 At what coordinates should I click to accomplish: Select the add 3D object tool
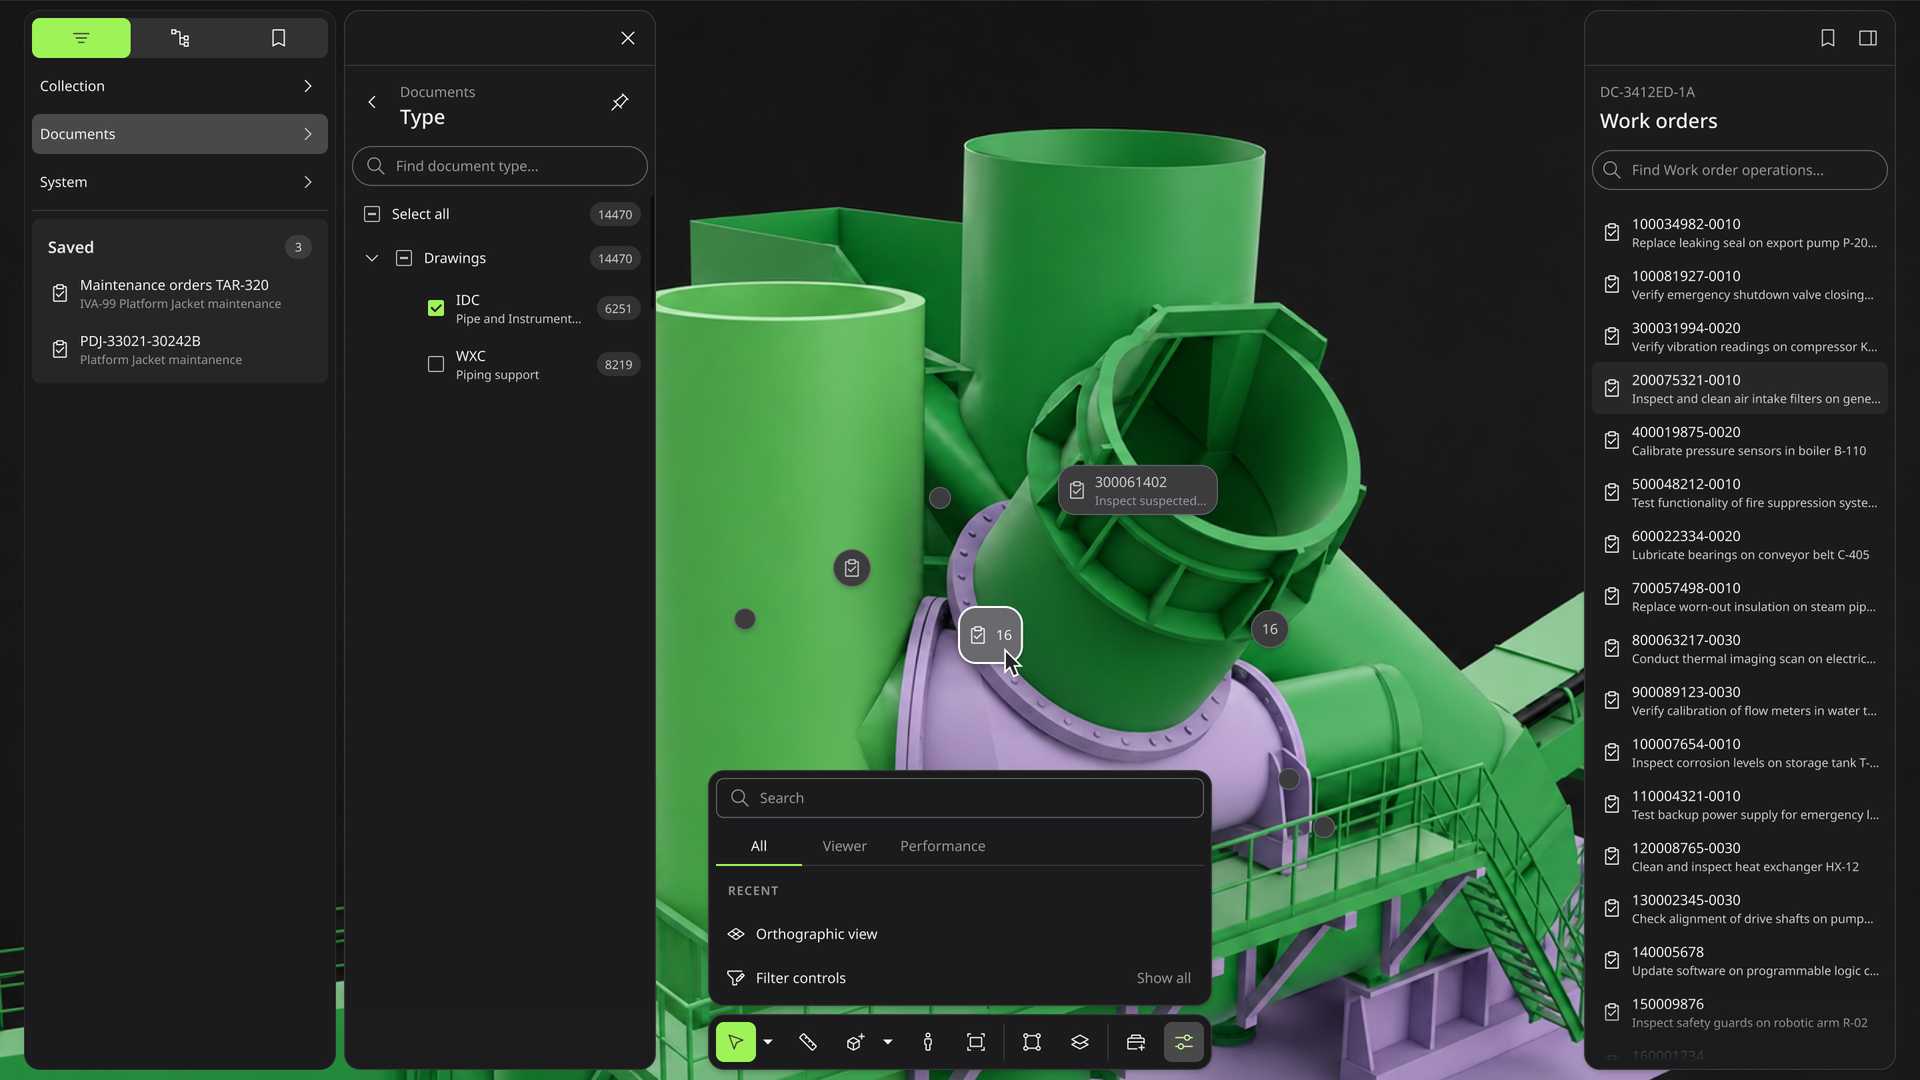click(x=856, y=1042)
